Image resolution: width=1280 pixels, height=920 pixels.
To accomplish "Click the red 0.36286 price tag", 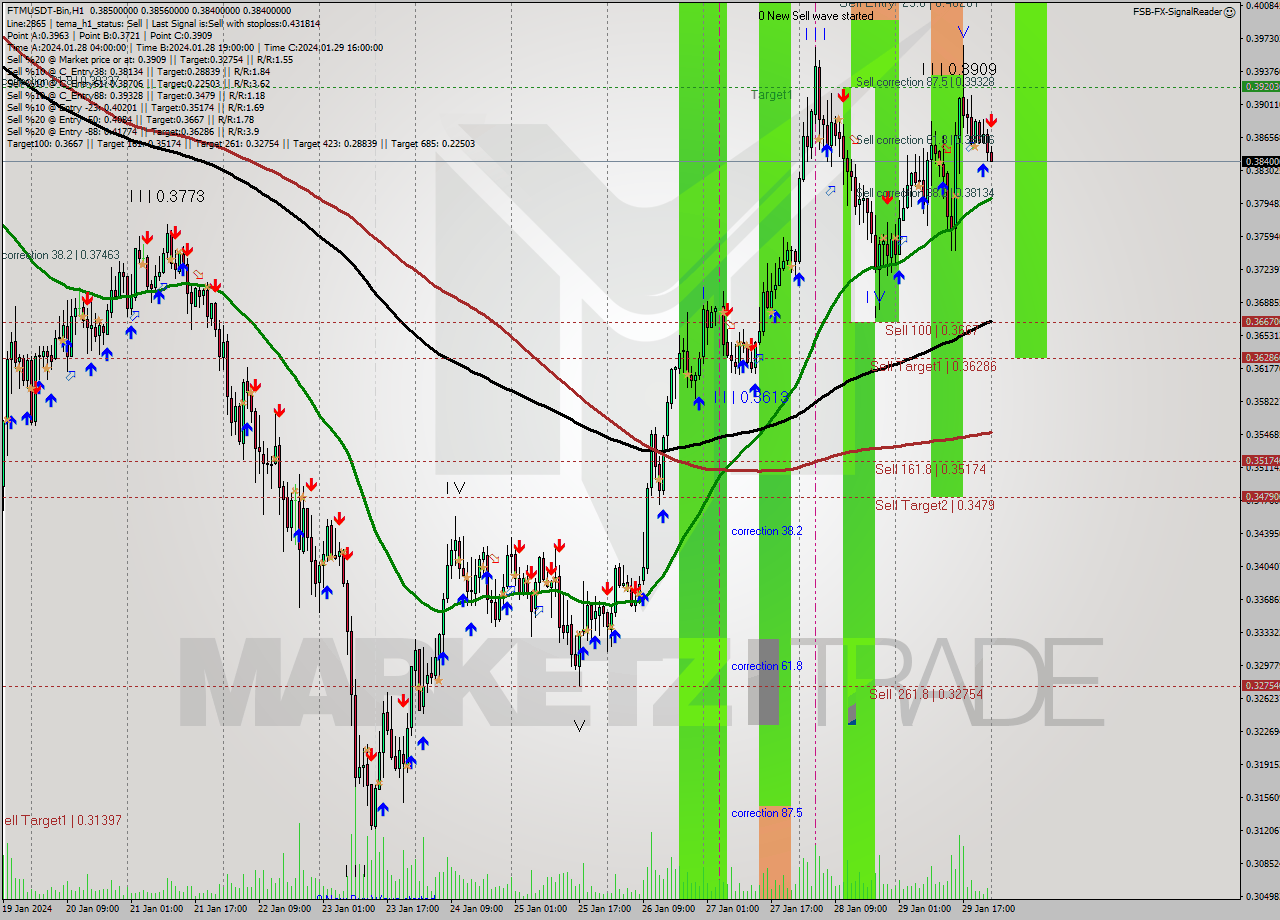I will pos(1260,357).
